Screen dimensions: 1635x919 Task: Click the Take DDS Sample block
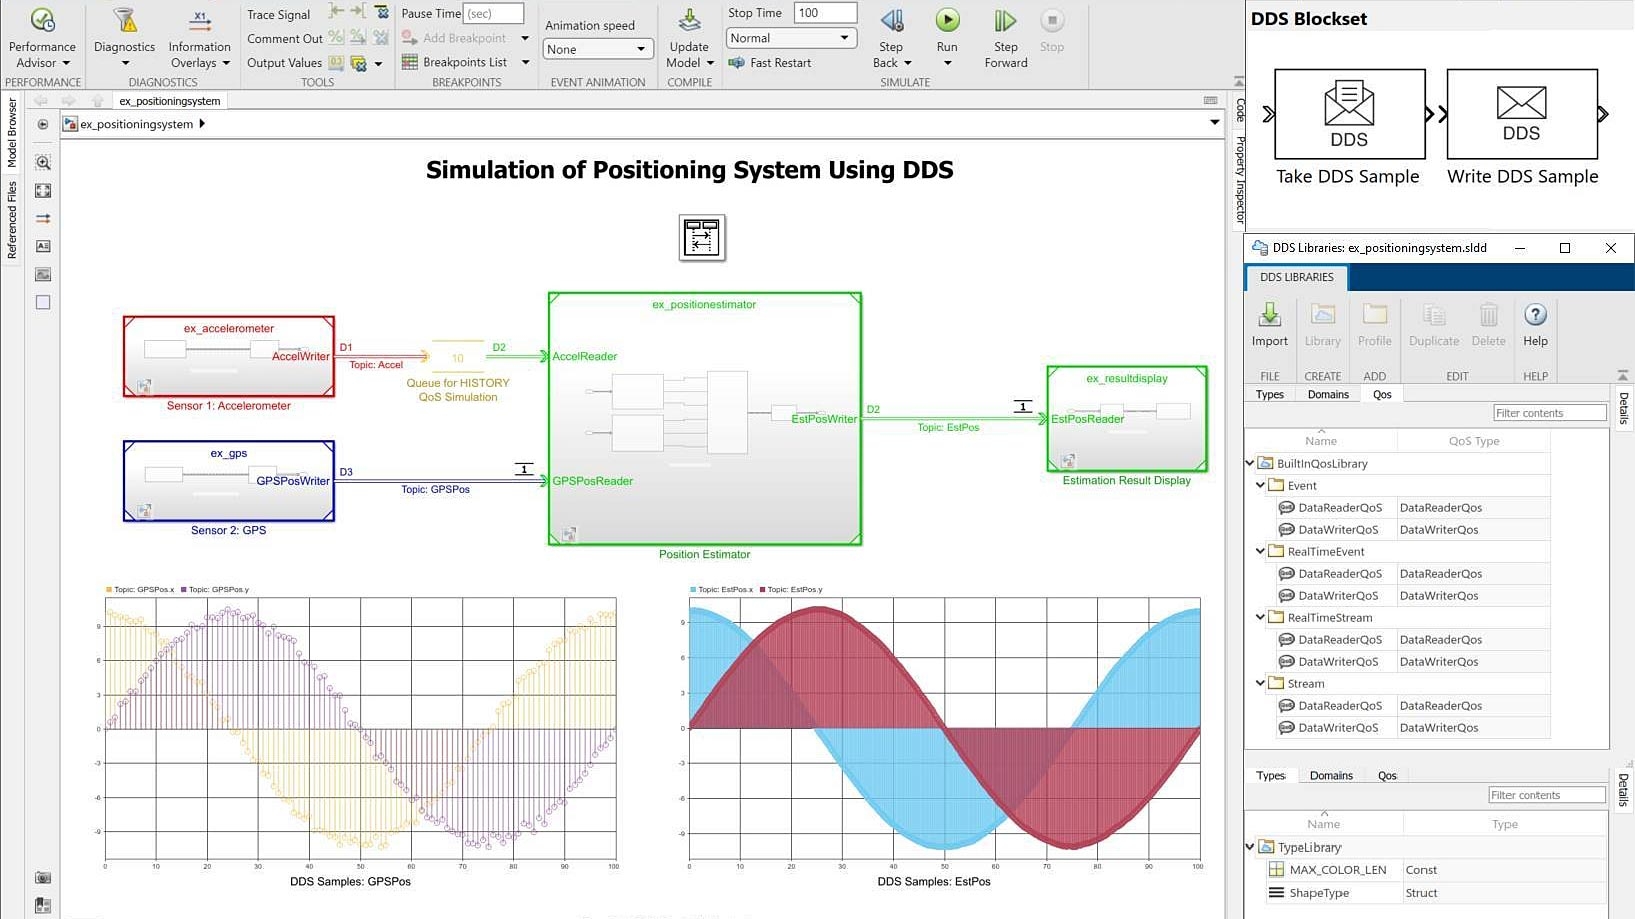coord(1349,114)
